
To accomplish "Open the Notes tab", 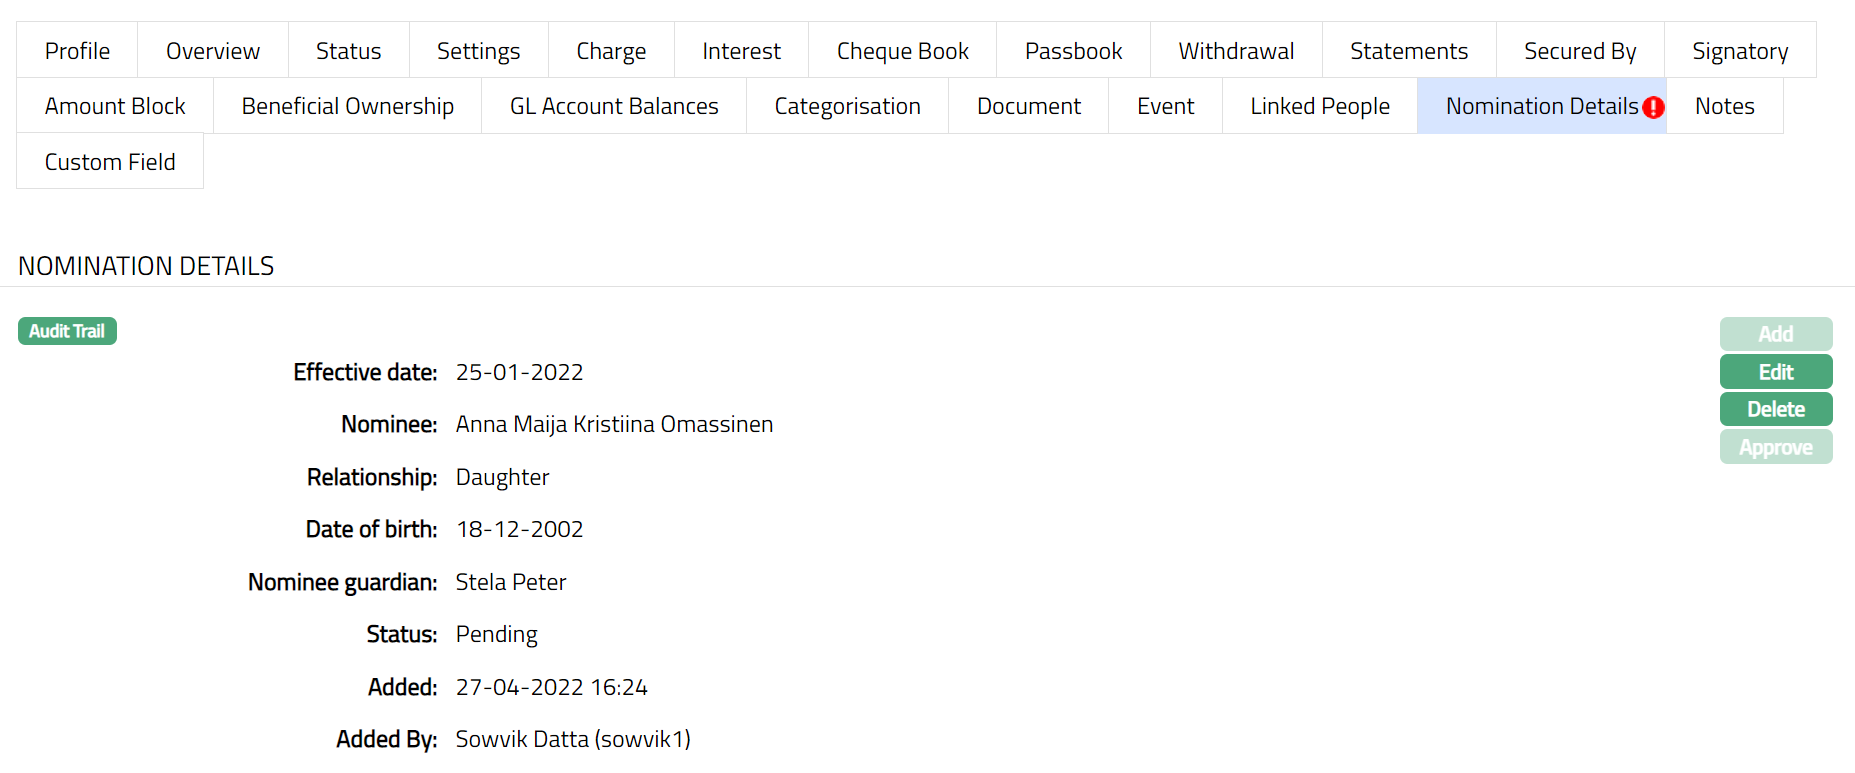I will 1724,106.
